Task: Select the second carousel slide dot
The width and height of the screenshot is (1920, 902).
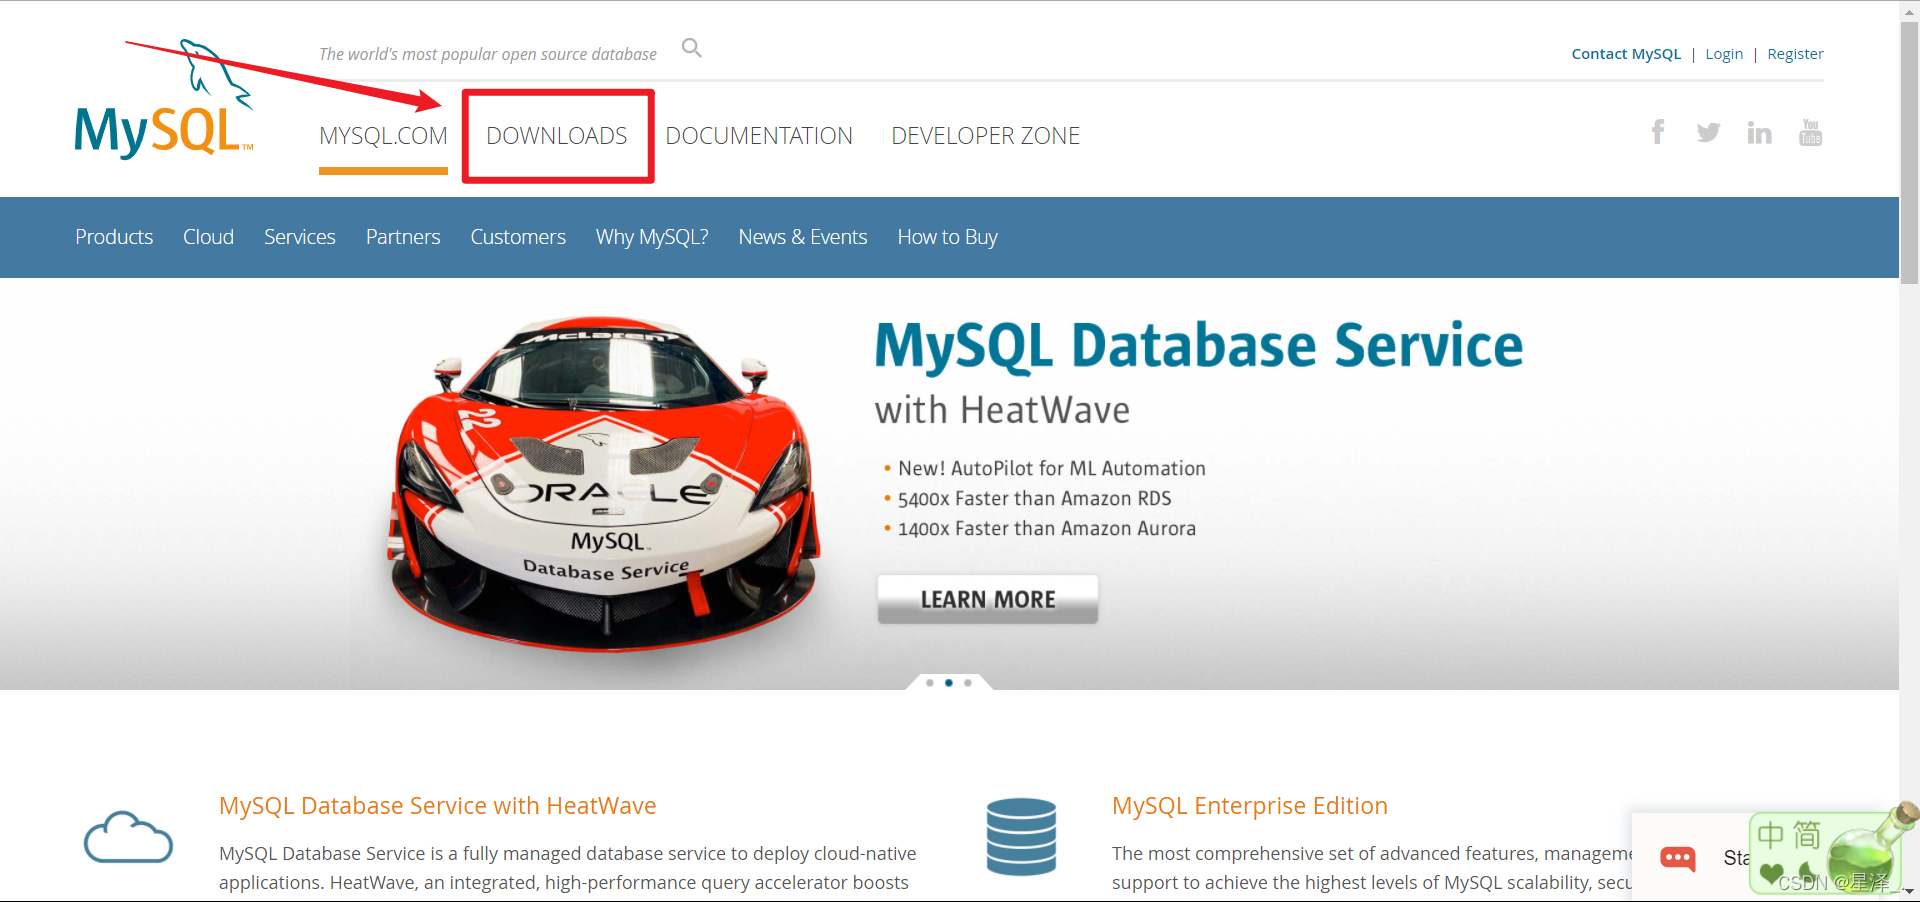Action: tap(949, 683)
